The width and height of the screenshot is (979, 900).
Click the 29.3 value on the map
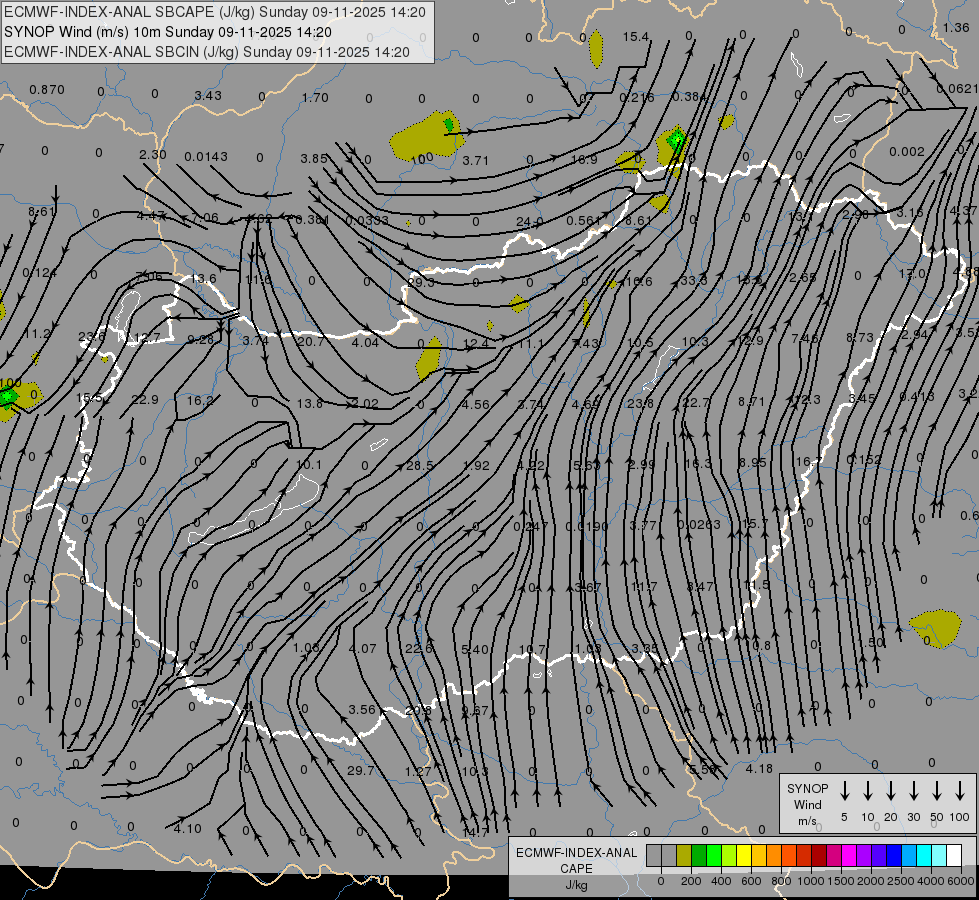[421, 282]
